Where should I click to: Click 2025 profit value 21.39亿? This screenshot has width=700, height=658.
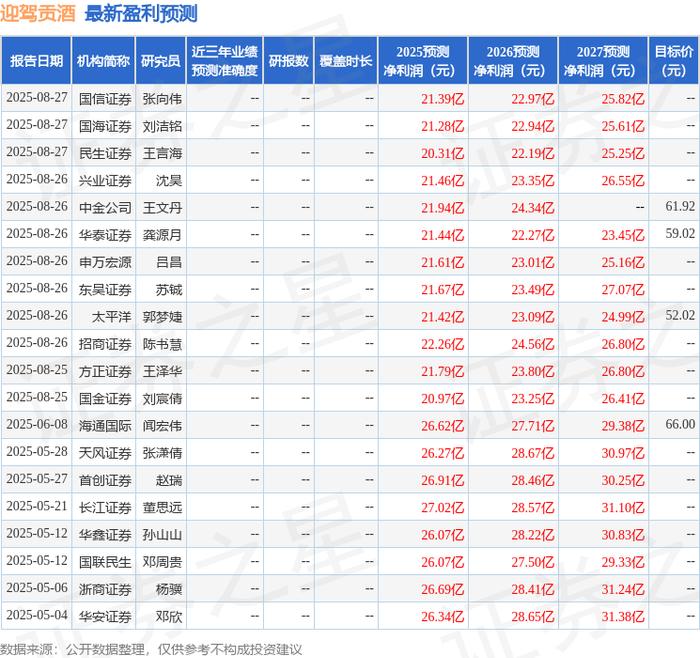click(442, 99)
